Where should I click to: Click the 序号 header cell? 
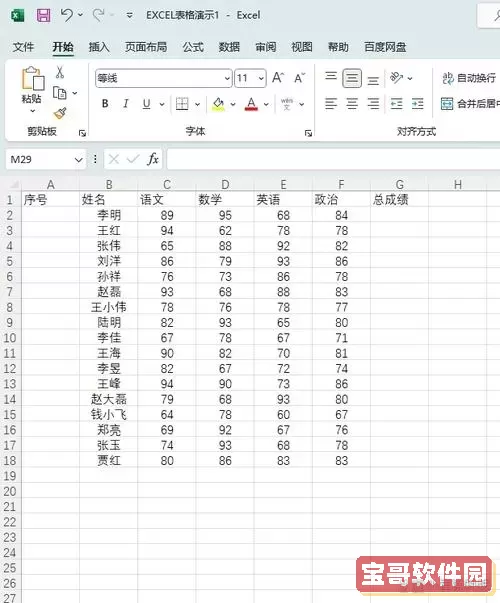(50, 200)
